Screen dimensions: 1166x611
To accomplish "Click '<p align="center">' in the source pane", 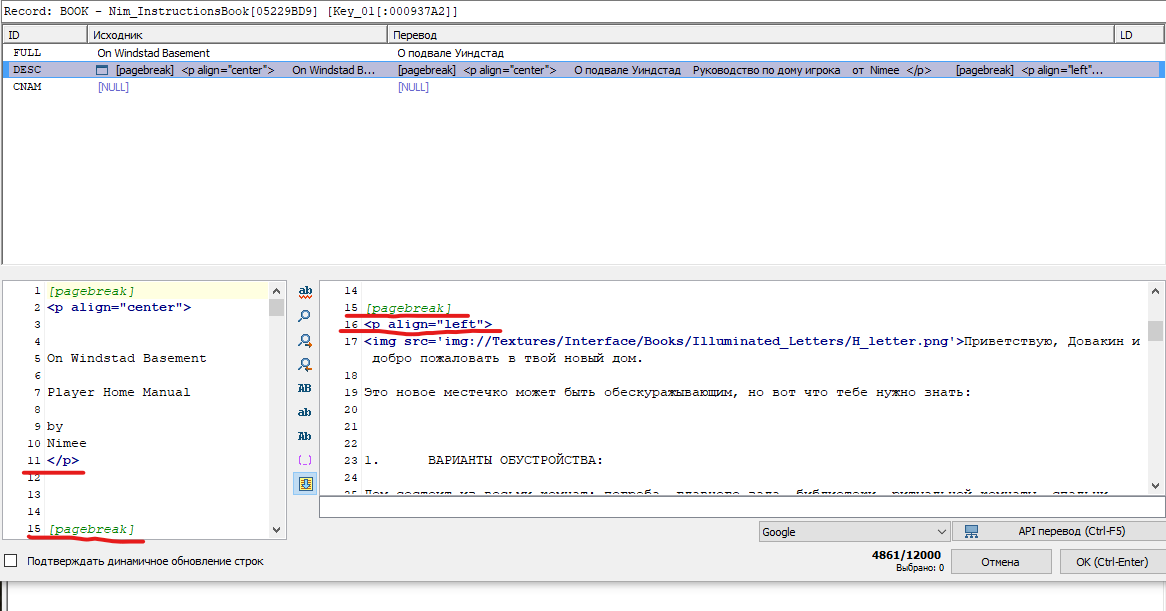I will pos(119,307).
